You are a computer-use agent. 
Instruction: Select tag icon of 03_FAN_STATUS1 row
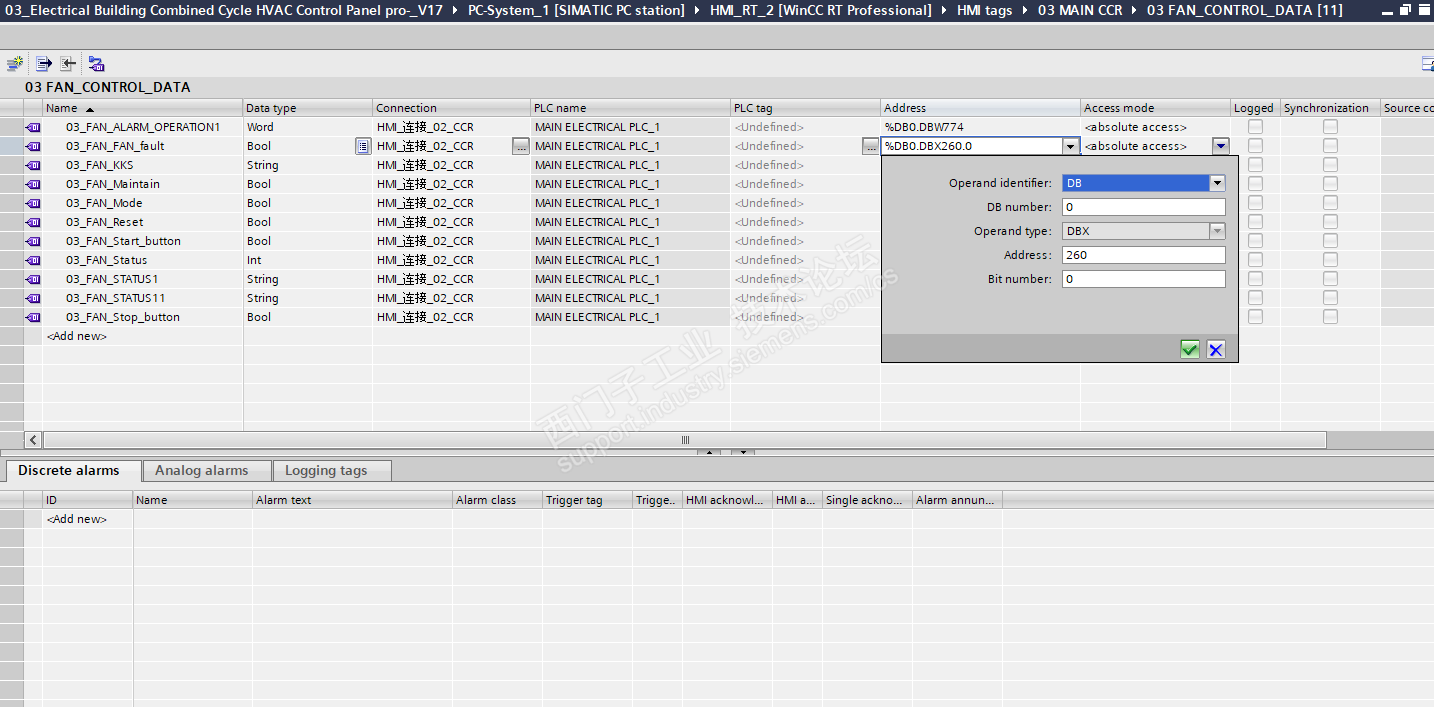(33, 279)
